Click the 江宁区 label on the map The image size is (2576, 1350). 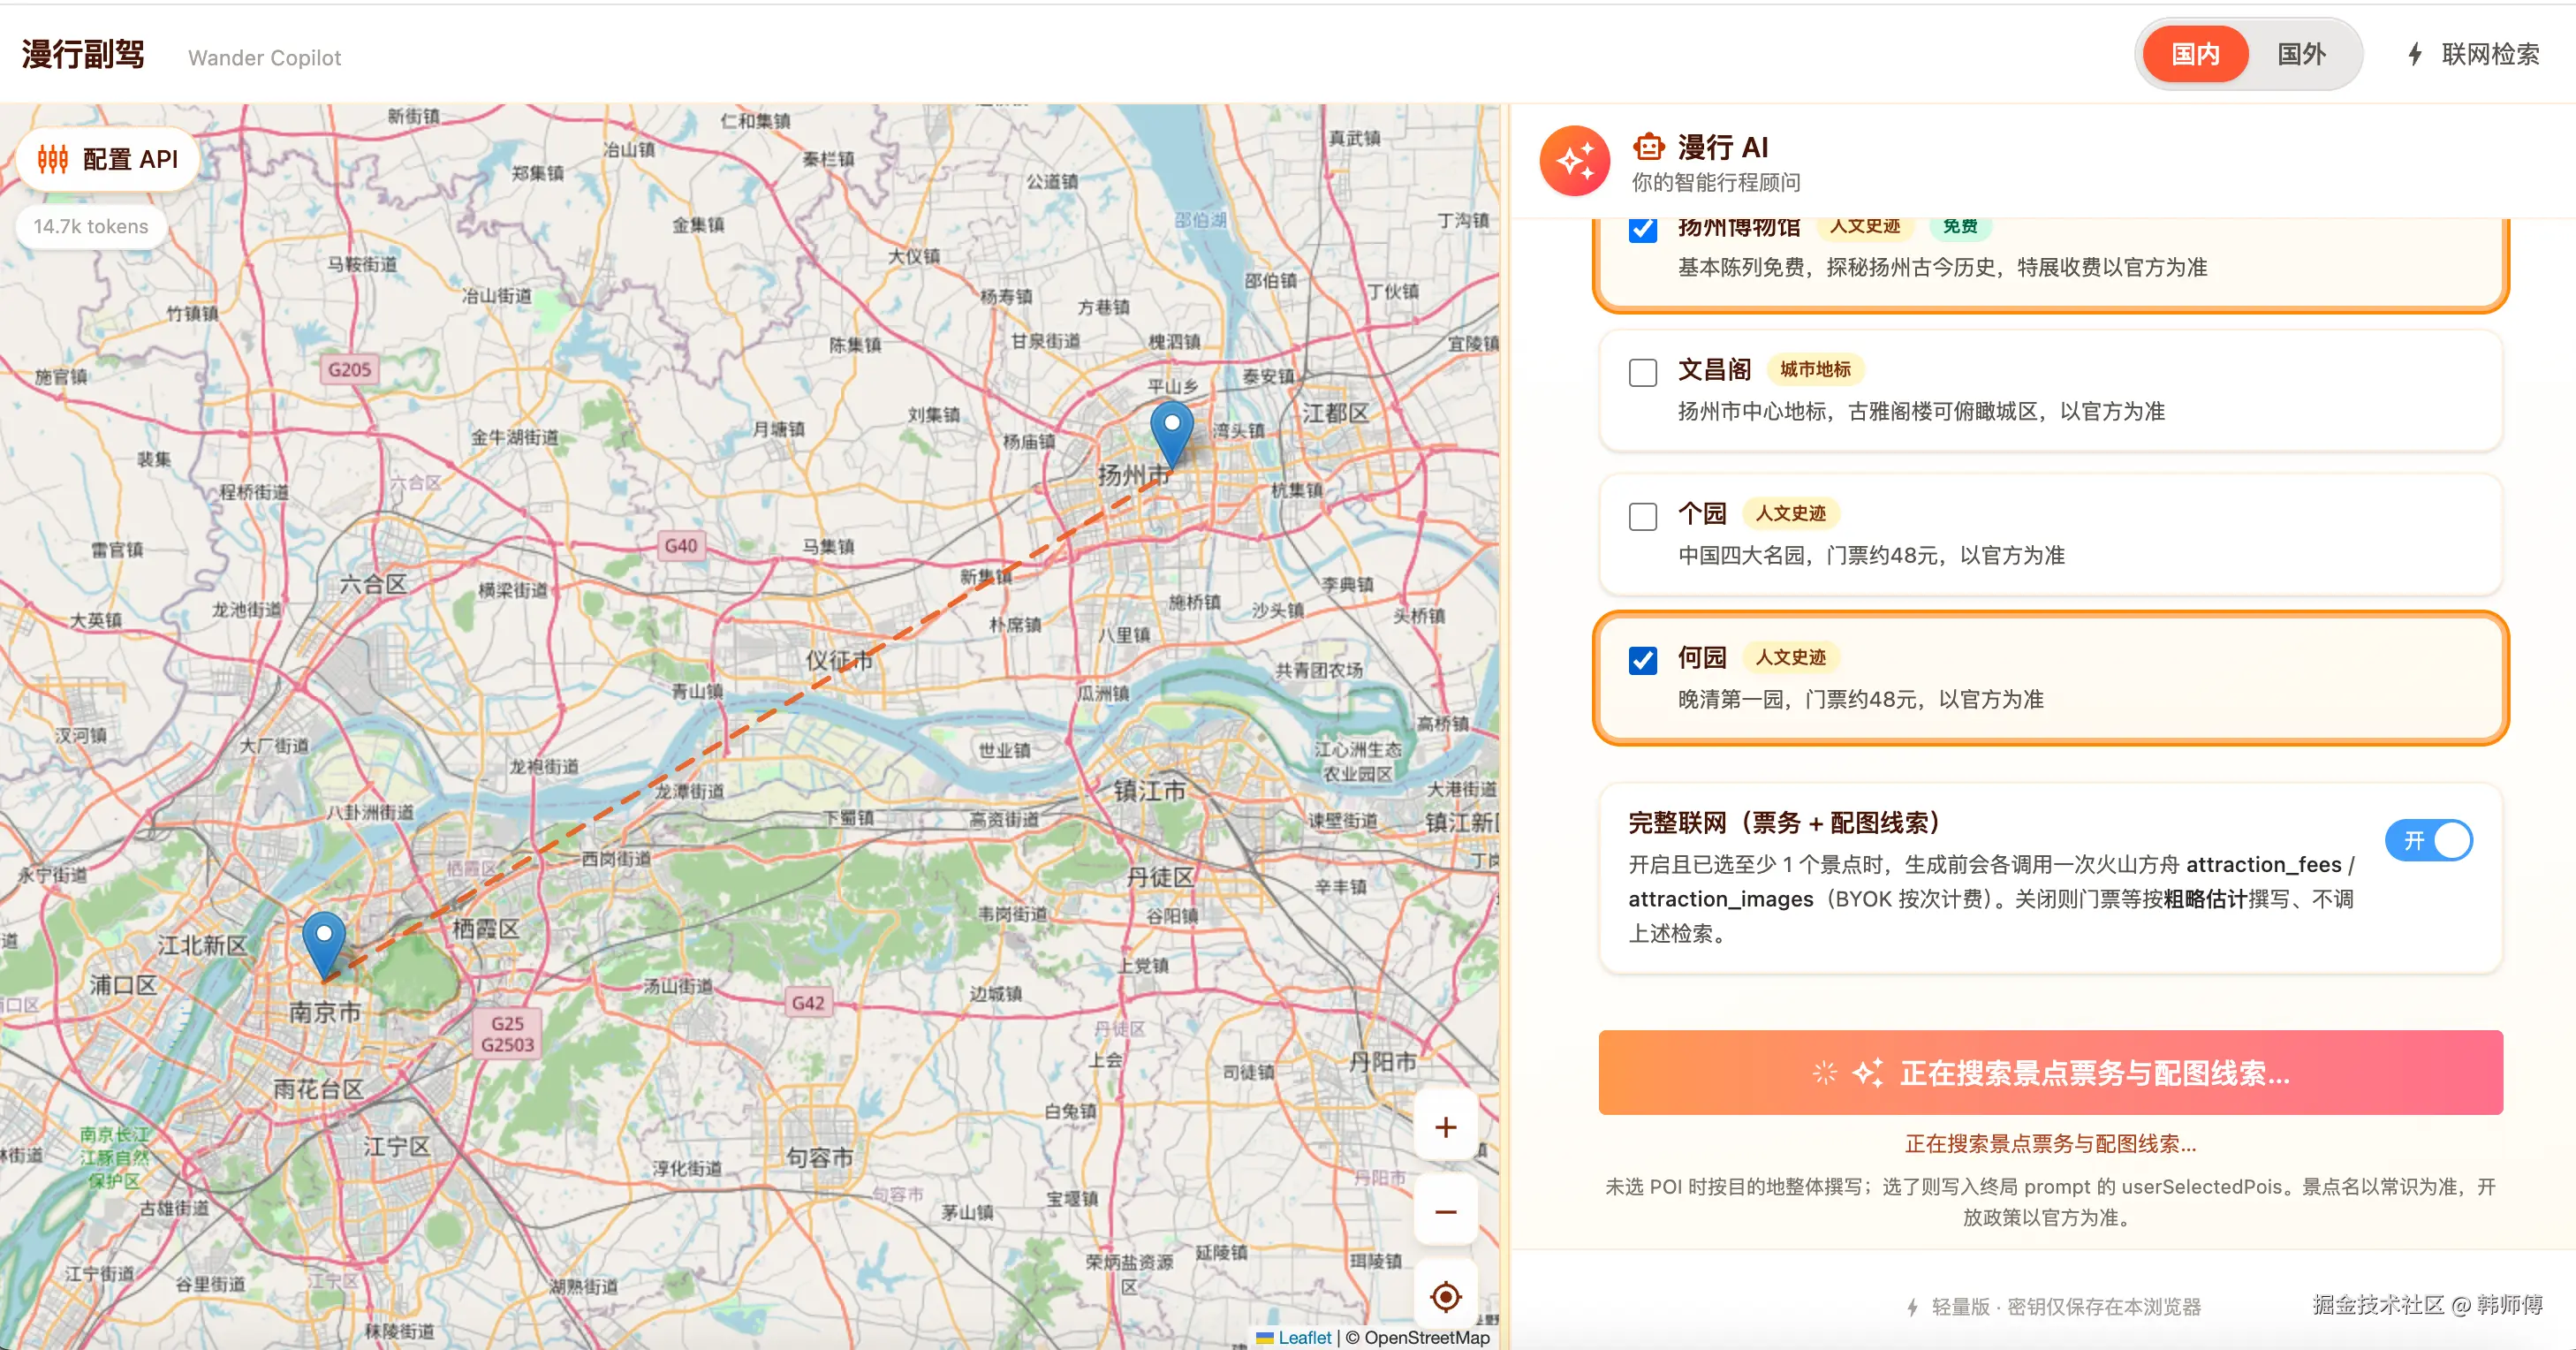coord(396,1146)
